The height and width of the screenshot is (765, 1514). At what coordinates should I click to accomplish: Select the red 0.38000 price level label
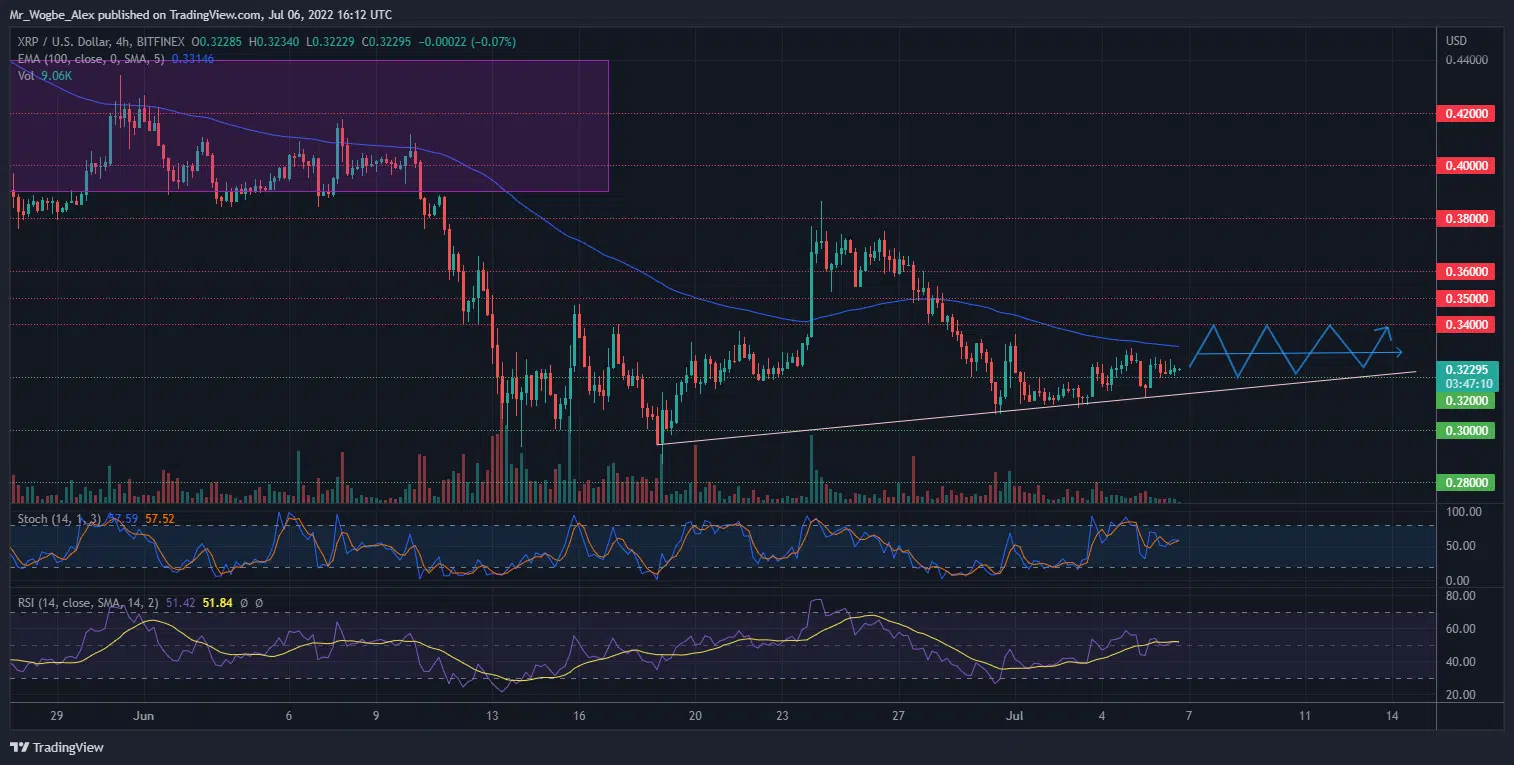tap(1464, 218)
